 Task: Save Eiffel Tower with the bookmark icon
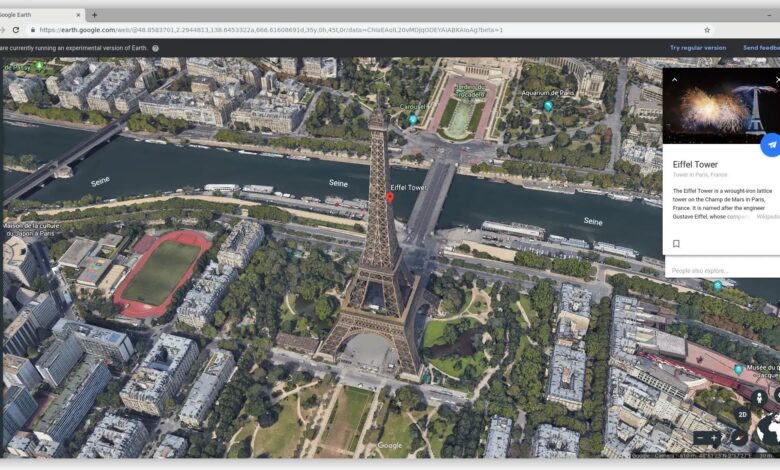coord(676,244)
